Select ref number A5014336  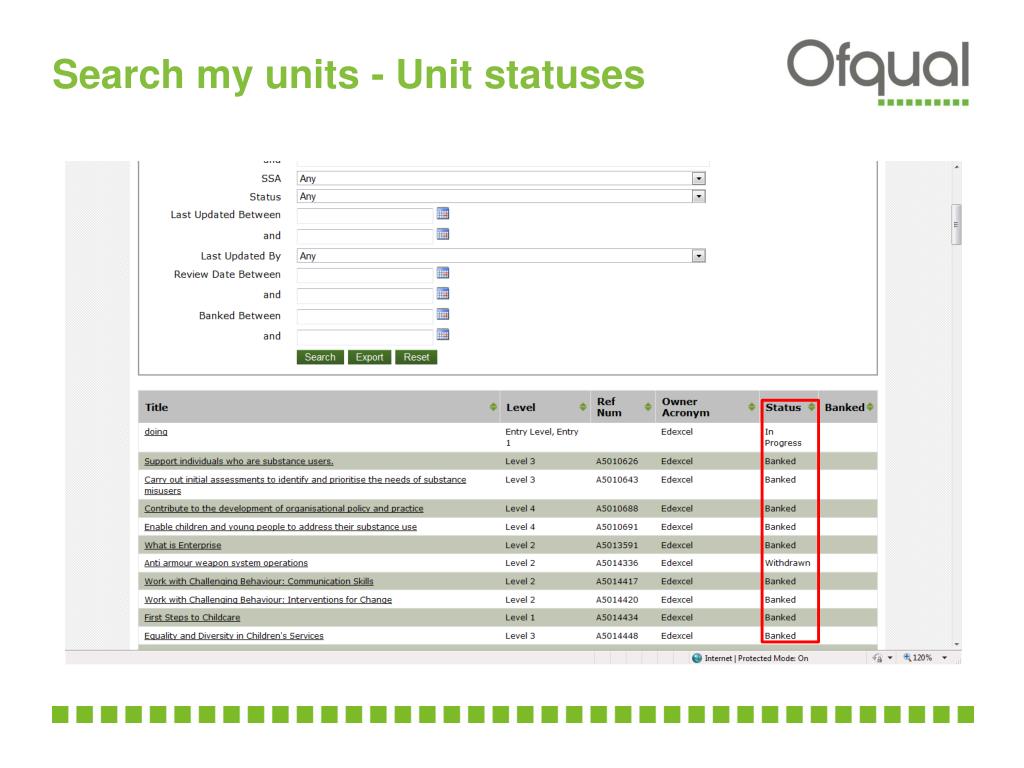click(616, 563)
